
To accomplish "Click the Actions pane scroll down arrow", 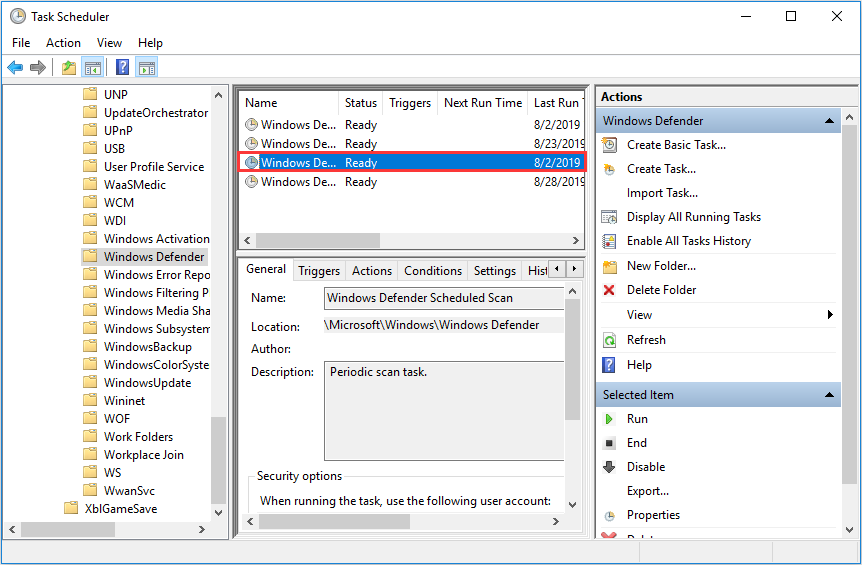I will [x=849, y=530].
